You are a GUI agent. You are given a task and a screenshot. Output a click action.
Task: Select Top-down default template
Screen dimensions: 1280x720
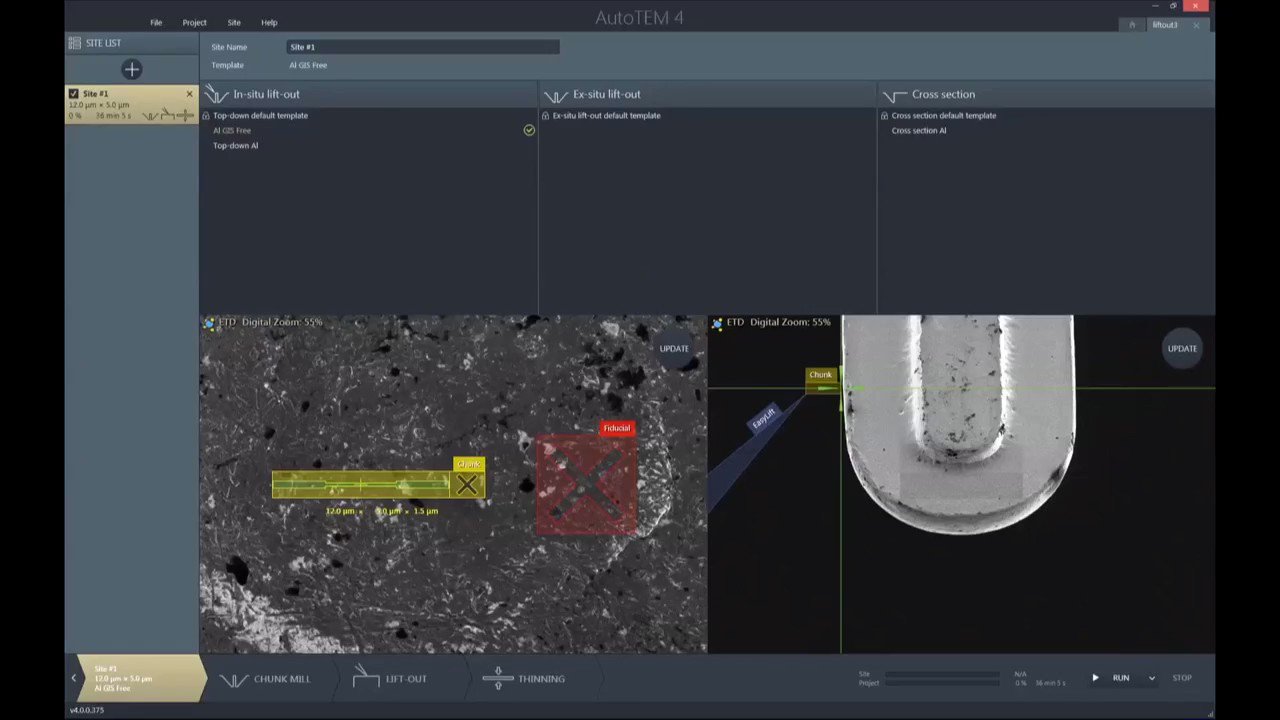[x=260, y=116]
